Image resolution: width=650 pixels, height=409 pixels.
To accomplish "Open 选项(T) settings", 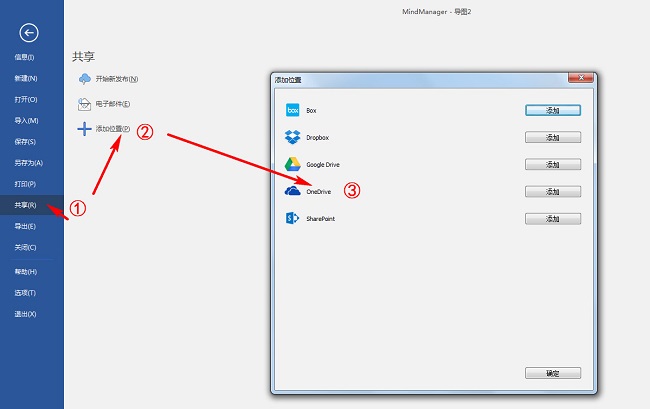I will (x=25, y=293).
